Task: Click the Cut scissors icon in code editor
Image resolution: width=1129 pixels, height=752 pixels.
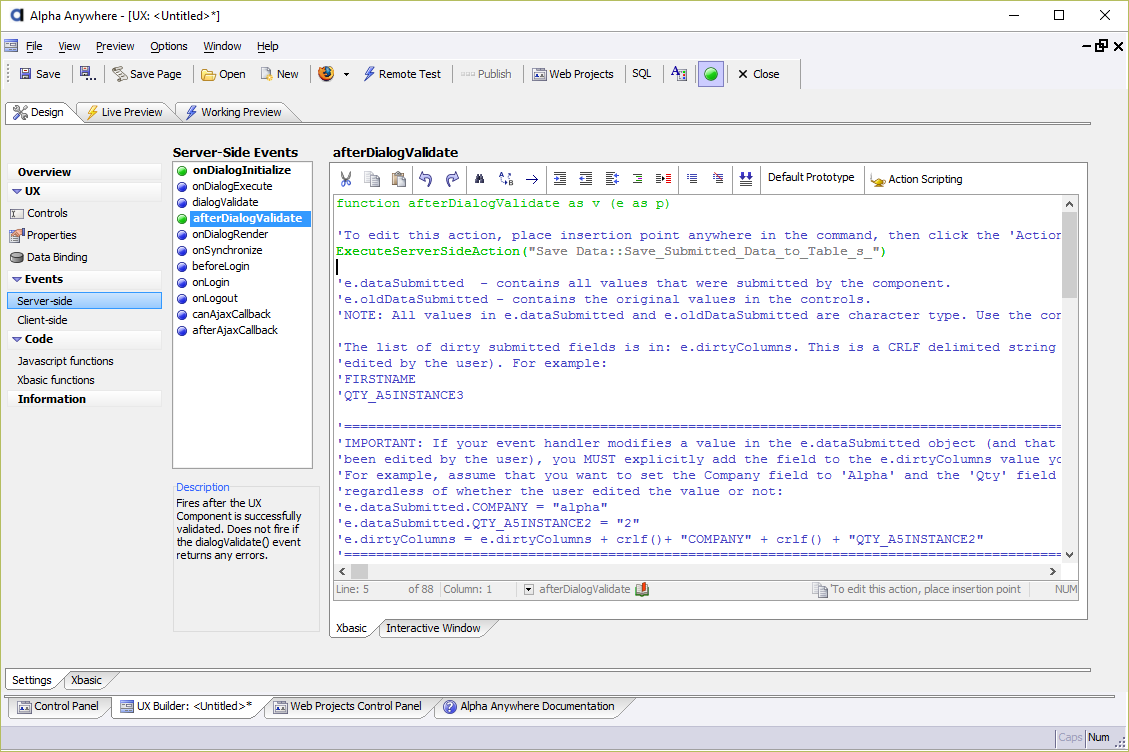Action: (346, 179)
